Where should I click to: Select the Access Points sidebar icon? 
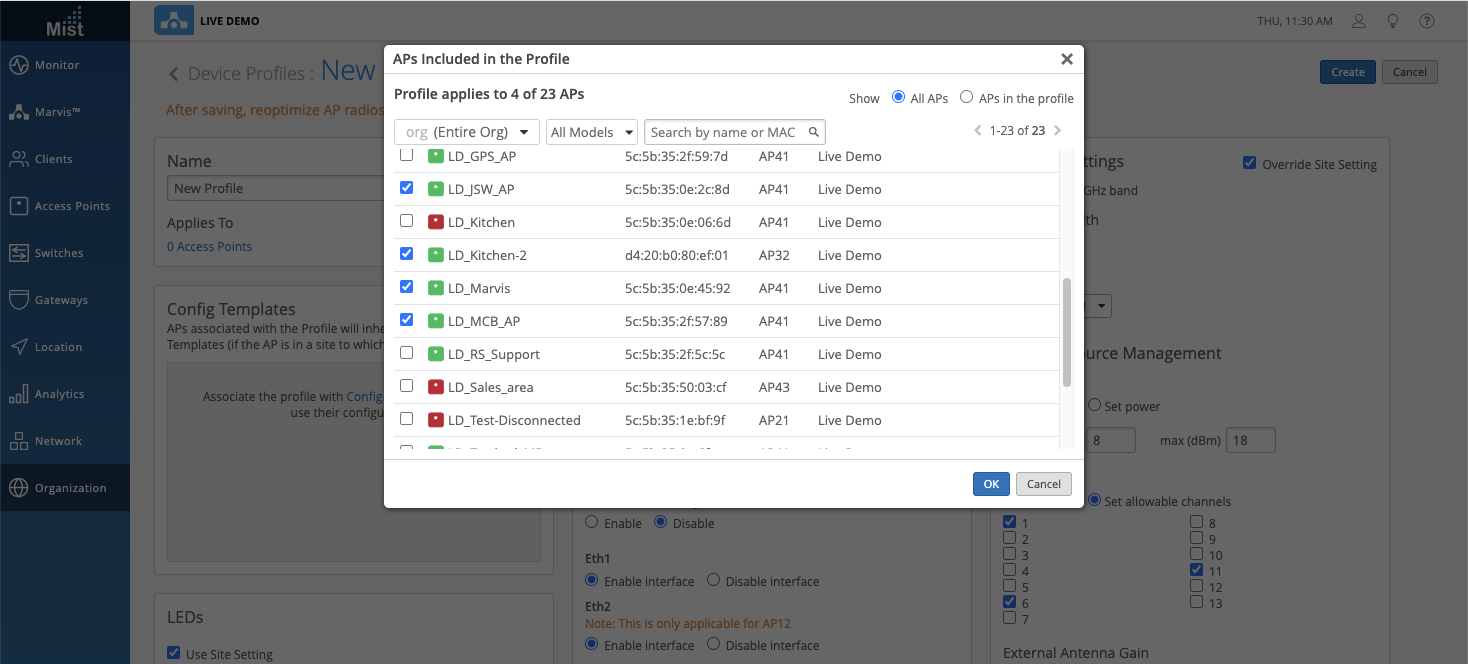pyautogui.click(x=19, y=206)
